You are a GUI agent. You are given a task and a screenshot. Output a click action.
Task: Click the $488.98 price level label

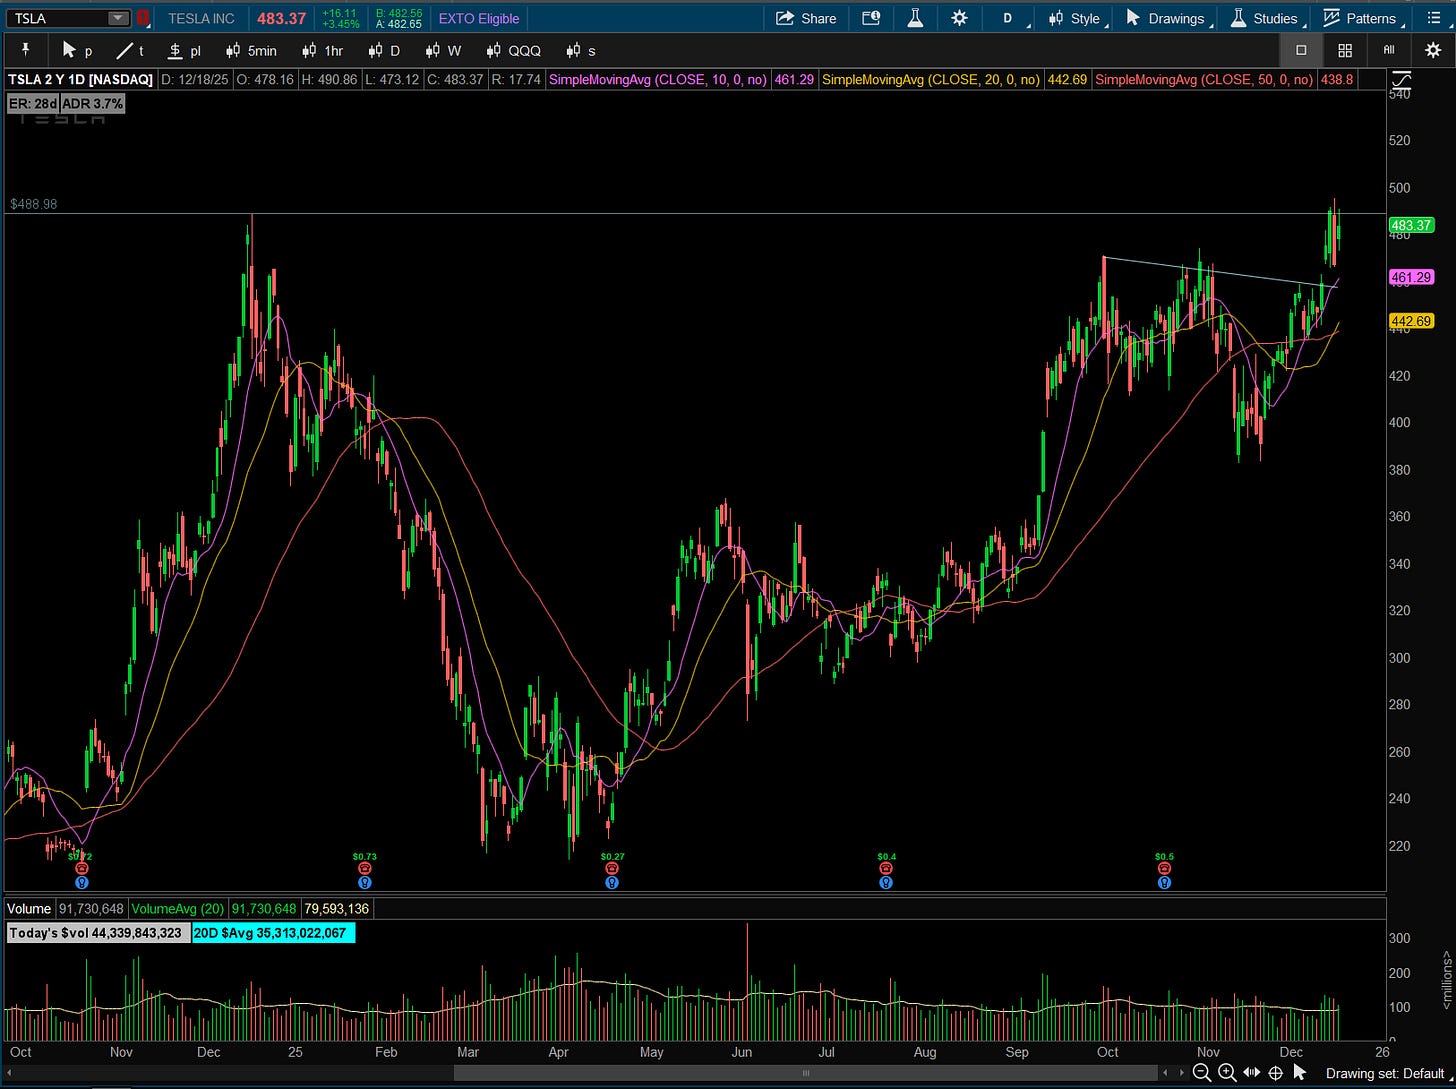33,204
